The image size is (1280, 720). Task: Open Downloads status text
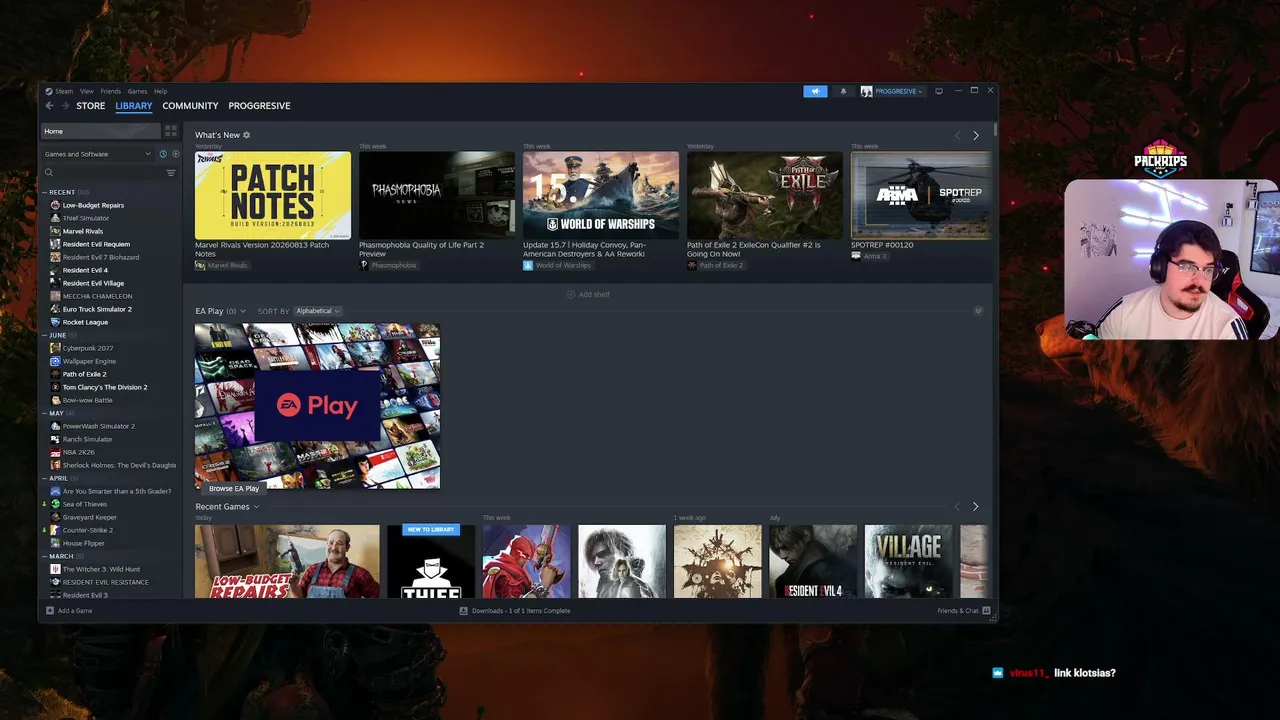521,610
